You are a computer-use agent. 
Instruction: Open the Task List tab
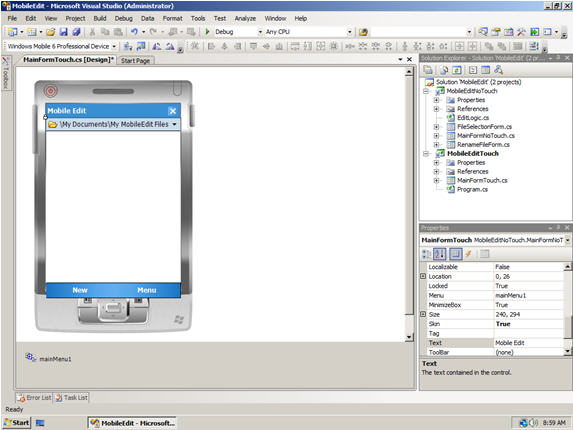pos(72,397)
